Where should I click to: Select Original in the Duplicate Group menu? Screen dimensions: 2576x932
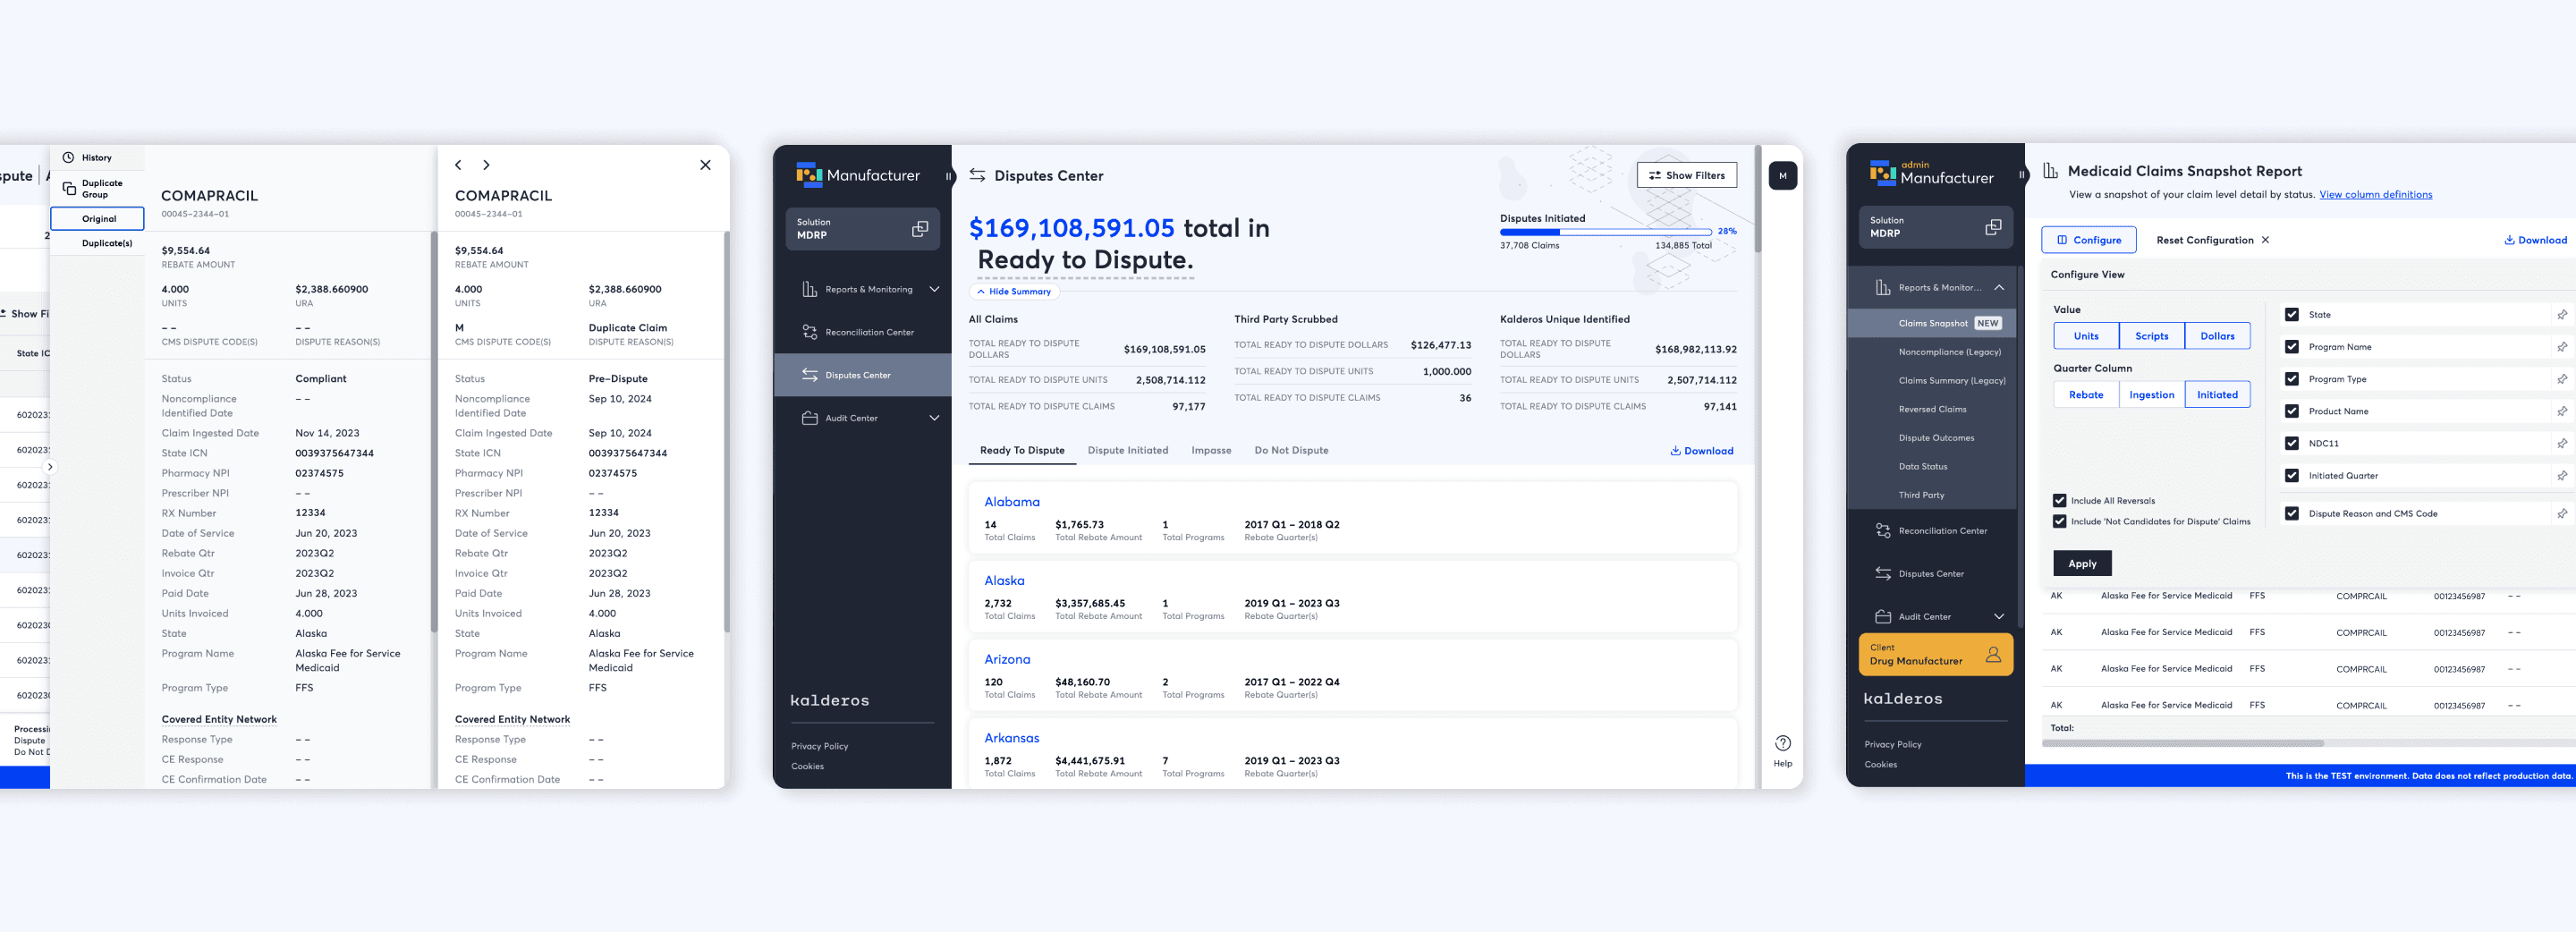pyautogui.click(x=98, y=218)
